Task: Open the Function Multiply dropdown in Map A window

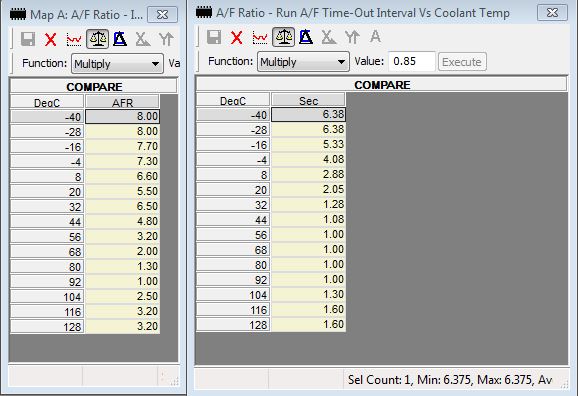Action: point(117,64)
